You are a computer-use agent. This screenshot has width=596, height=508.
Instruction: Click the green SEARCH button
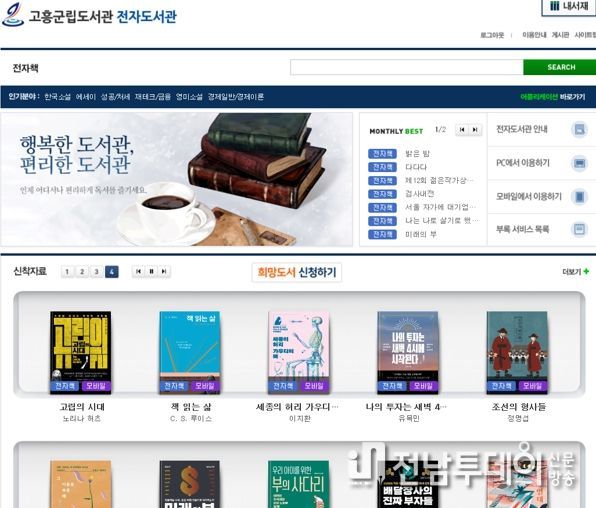pos(560,67)
